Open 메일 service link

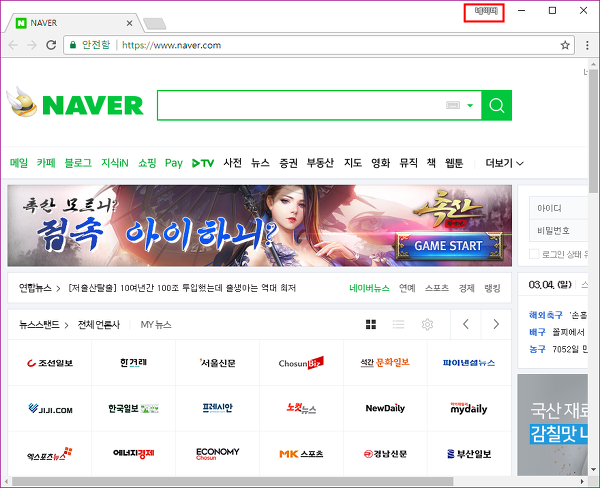[19, 163]
